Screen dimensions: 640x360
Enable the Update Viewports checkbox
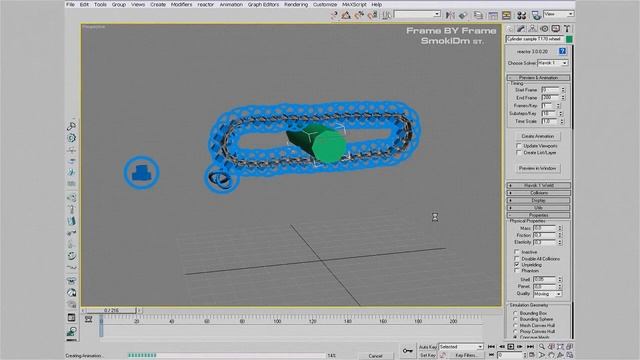click(x=519, y=146)
